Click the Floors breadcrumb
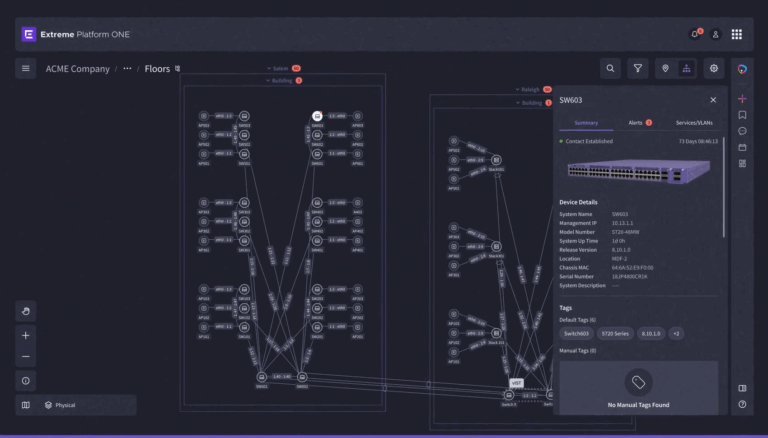Viewport: 768px width, 438px height. [x=157, y=69]
